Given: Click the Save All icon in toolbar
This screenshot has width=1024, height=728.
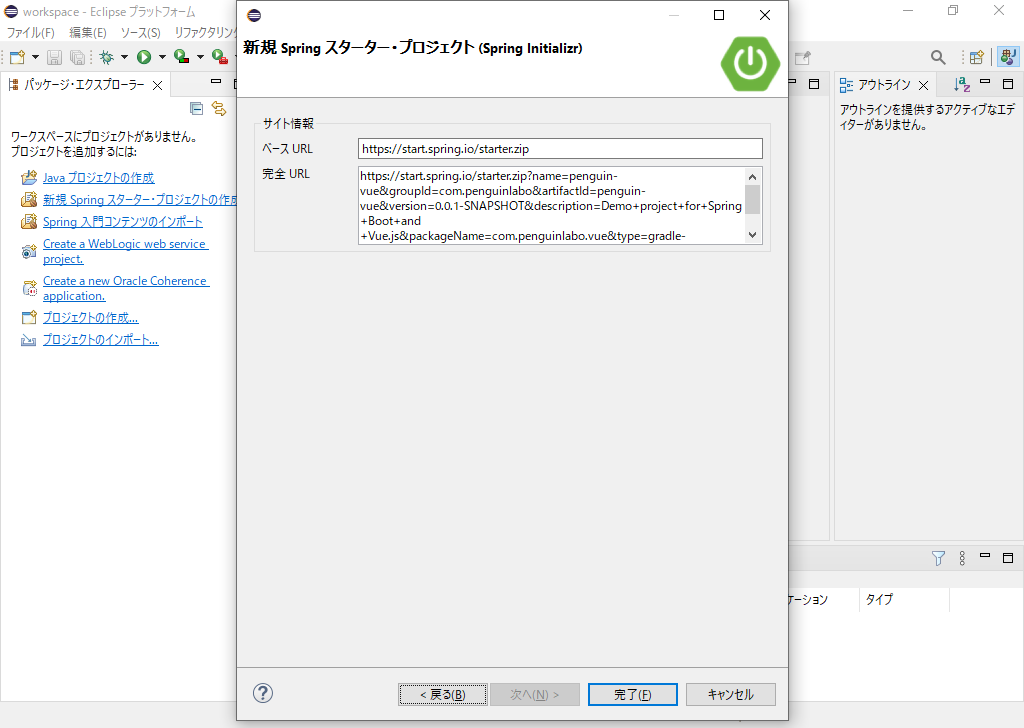Looking at the screenshot, I should 77,57.
